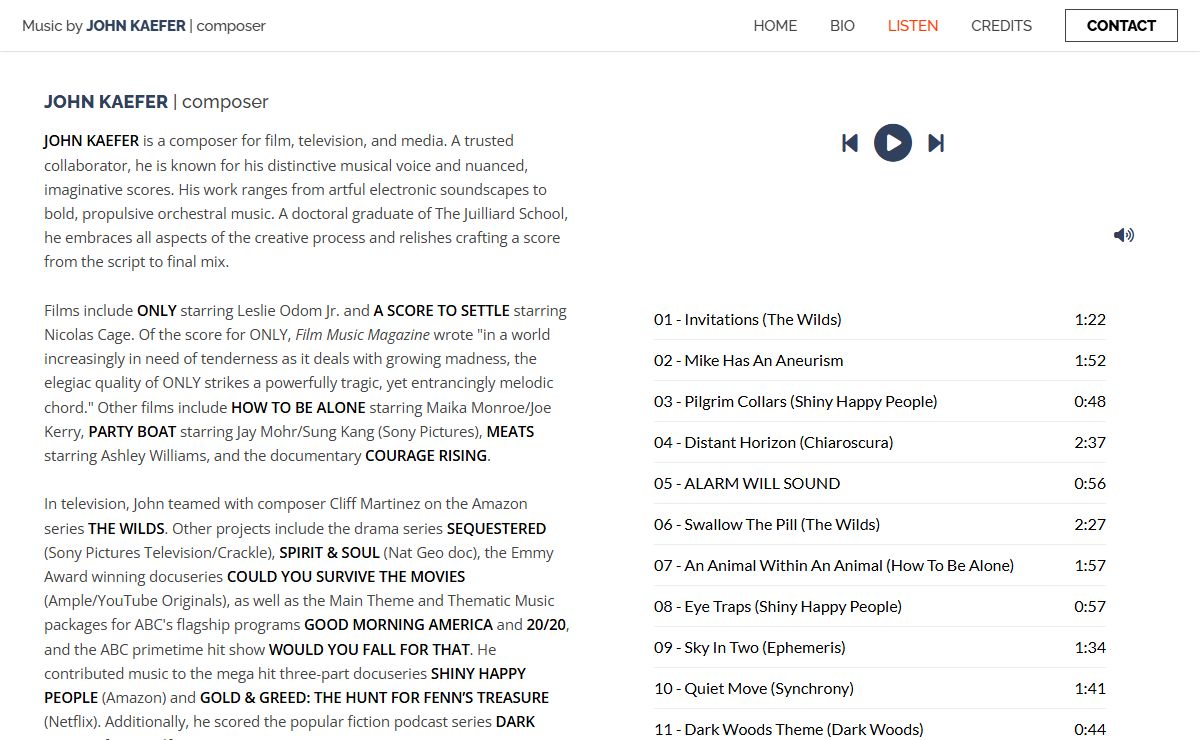Open the BIO page
The height and width of the screenshot is (740, 1200).
tap(842, 26)
